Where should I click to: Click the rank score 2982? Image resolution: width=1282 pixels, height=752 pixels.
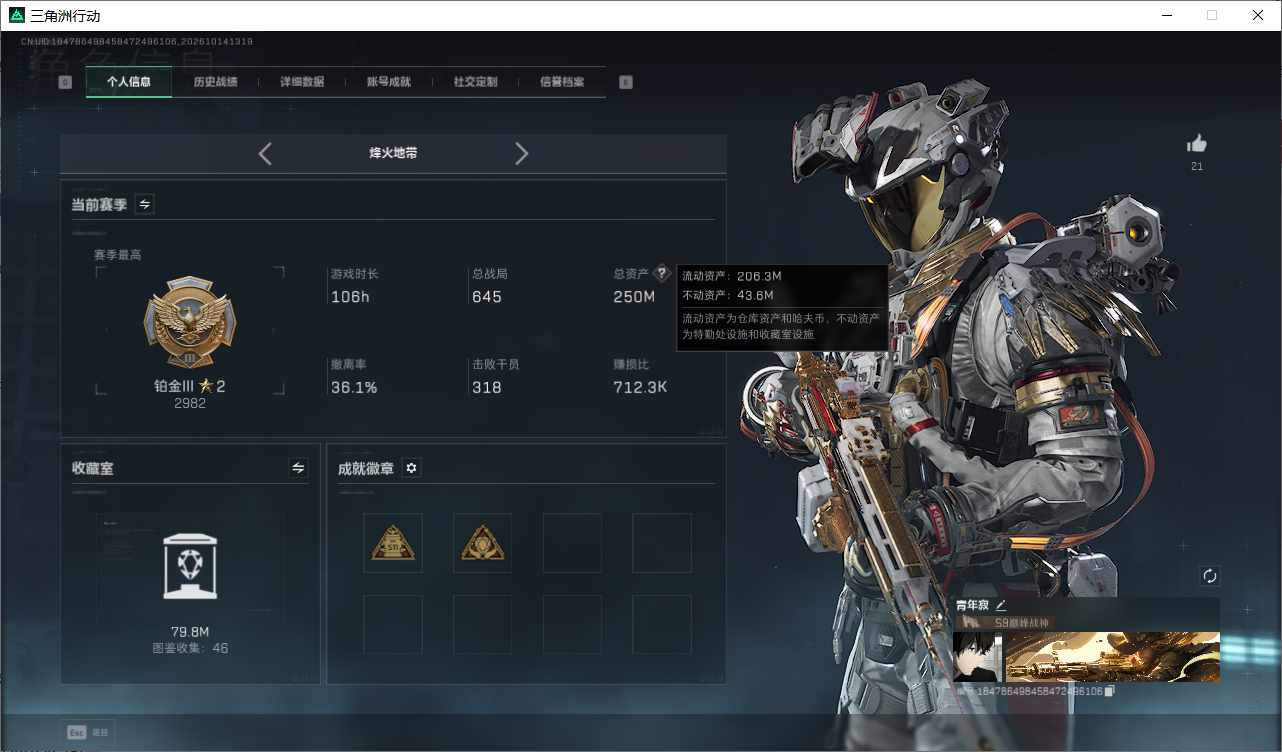coord(190,403)
